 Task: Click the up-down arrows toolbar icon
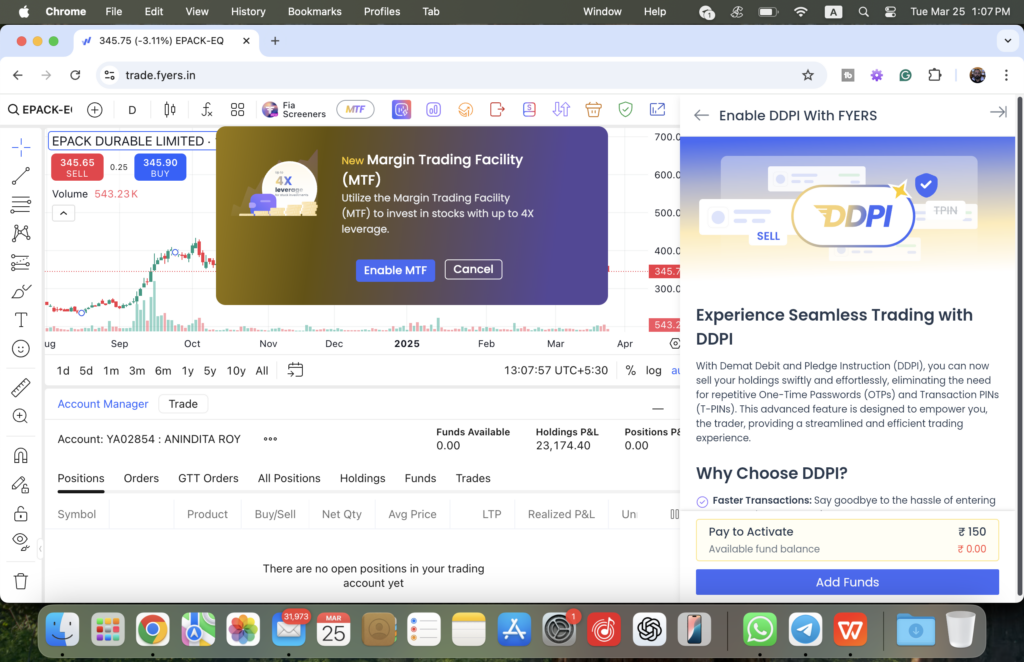click(561, 110)
